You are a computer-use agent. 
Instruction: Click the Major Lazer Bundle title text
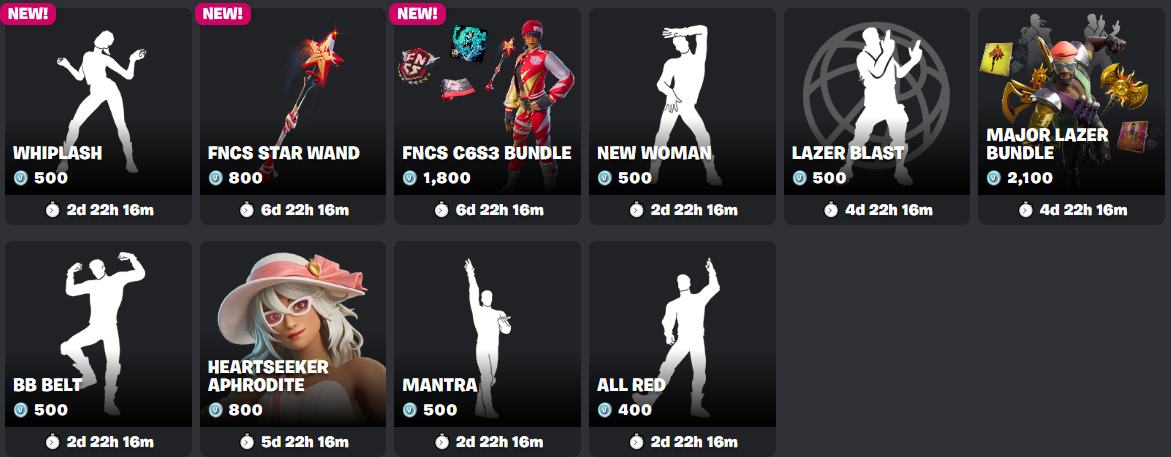tap(1048, 144)
